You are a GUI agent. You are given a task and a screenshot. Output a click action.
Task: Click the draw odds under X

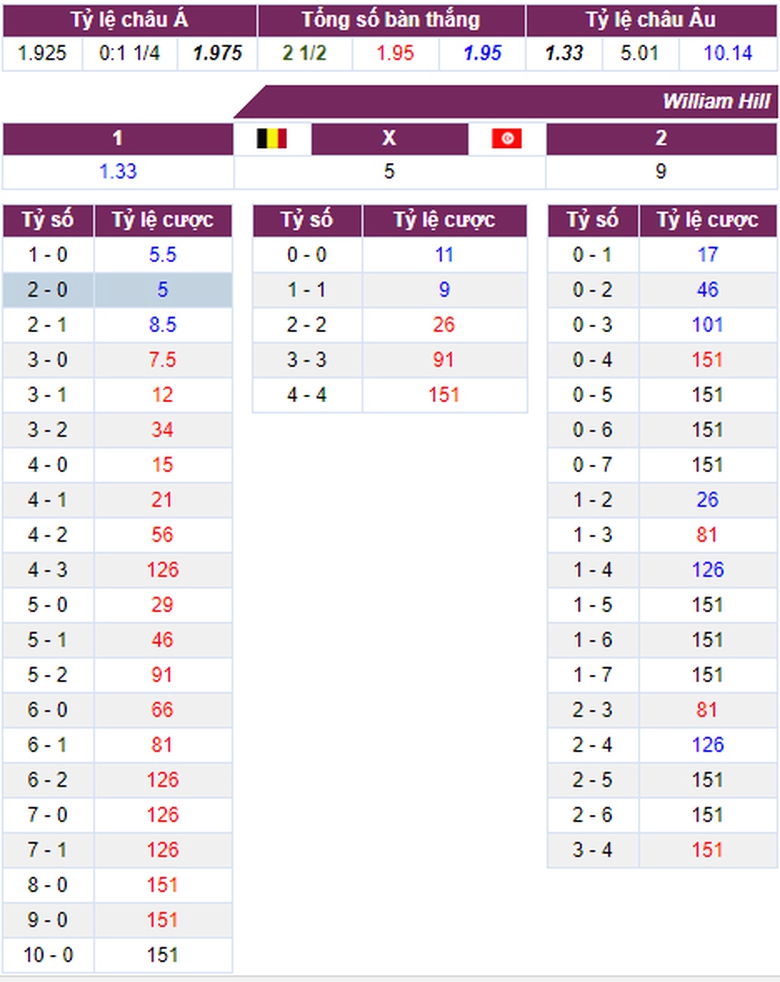389,171
